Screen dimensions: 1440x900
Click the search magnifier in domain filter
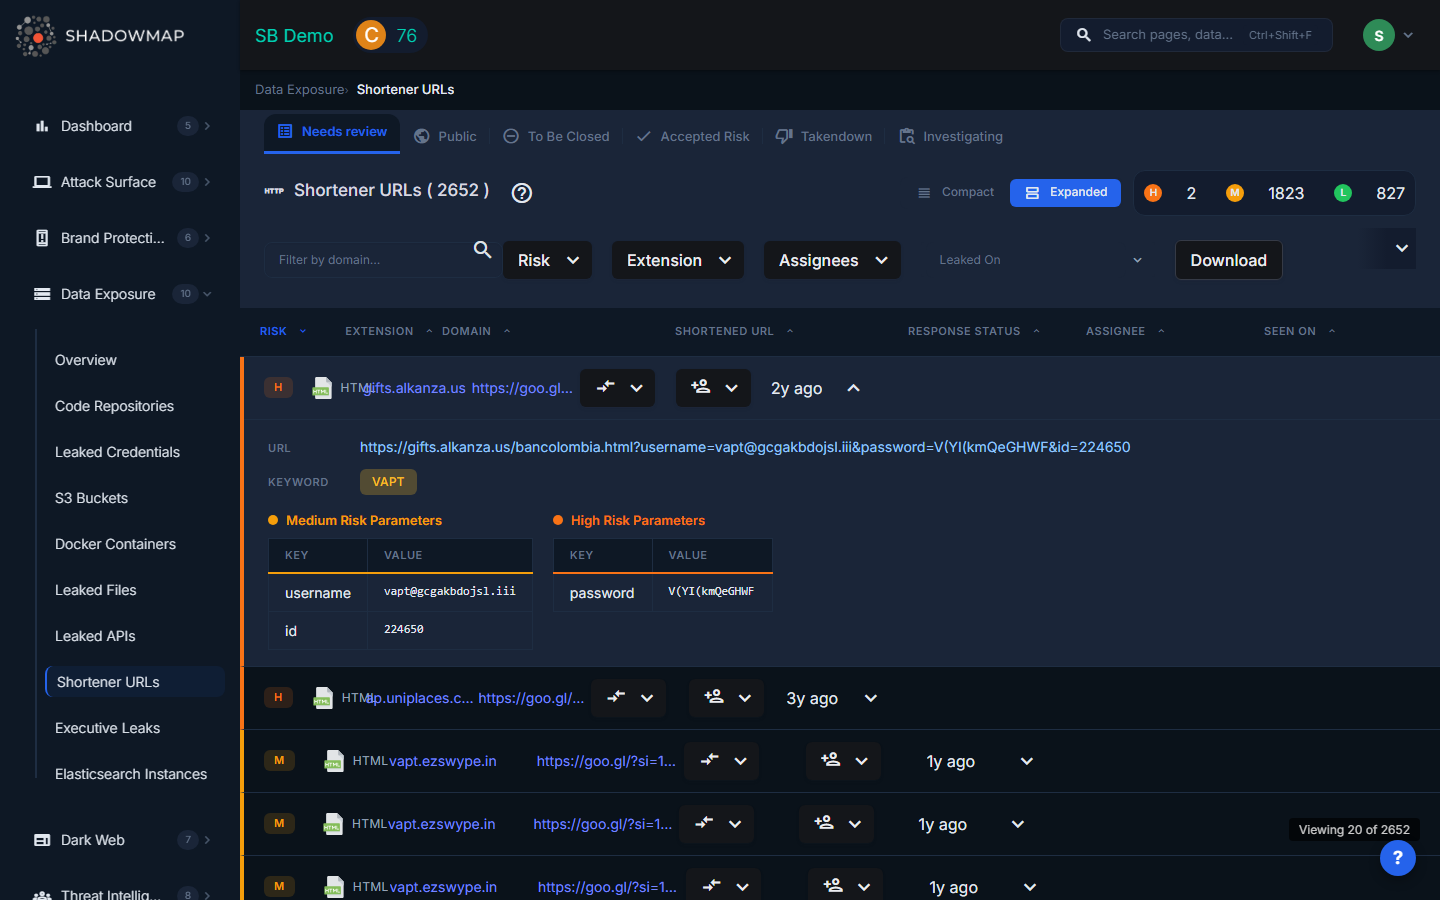coord(482,250)
